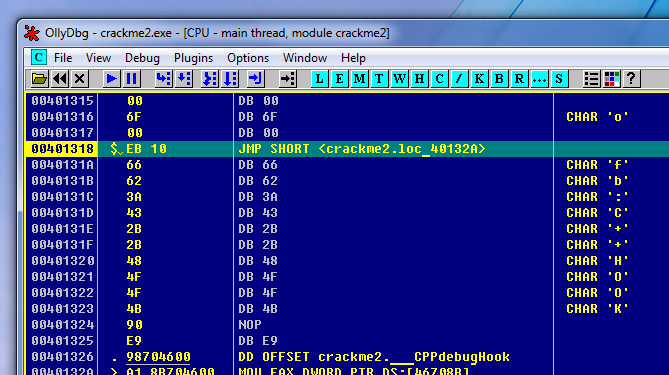669x375 pixels.
Task: Click the Trace over toolbar icon
Action: (230, 79)
